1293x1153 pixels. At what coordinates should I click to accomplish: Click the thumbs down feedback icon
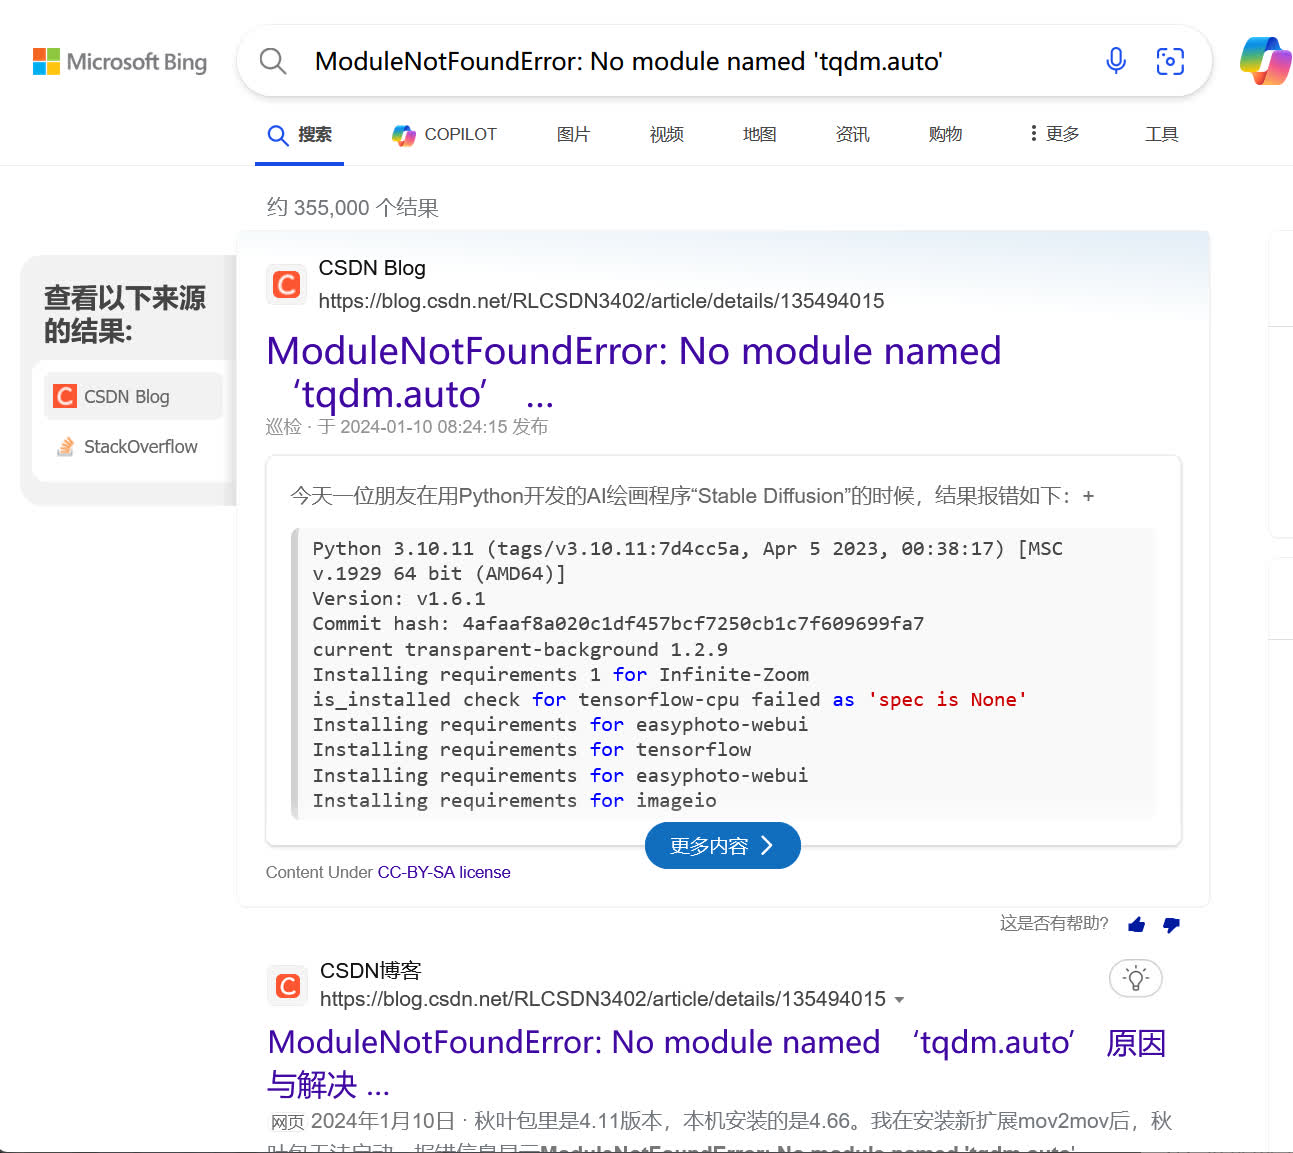(1171, 925)
